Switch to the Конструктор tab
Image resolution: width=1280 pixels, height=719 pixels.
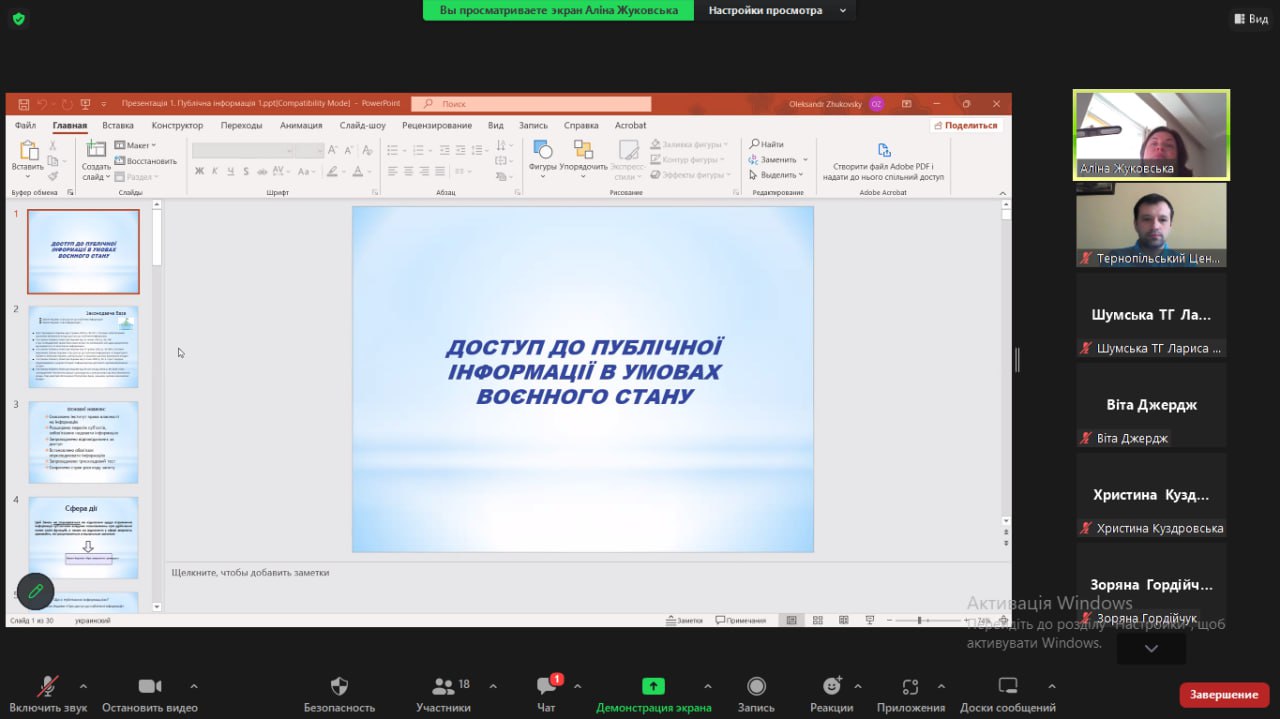tap(177, 126)
